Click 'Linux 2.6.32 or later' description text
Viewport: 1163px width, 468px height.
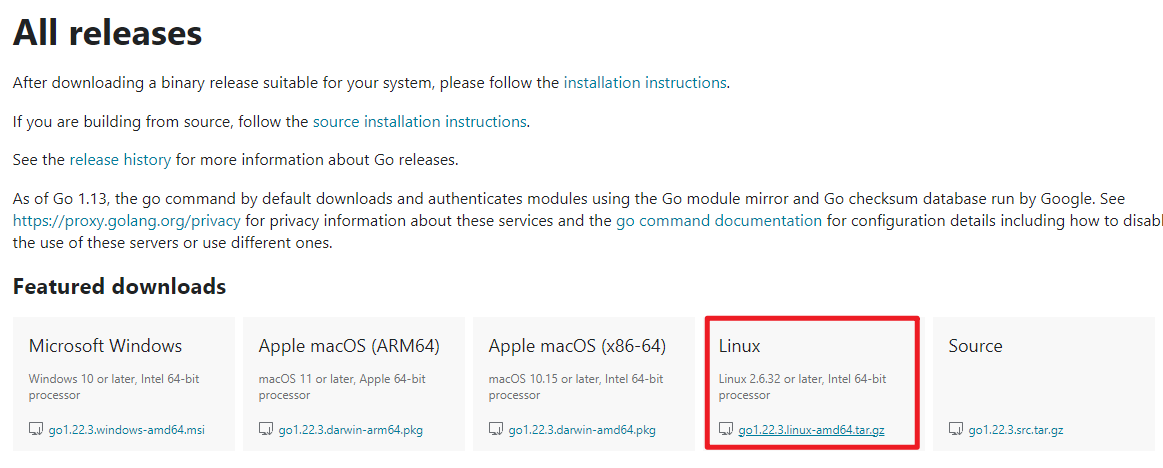(x=802, y=386)
